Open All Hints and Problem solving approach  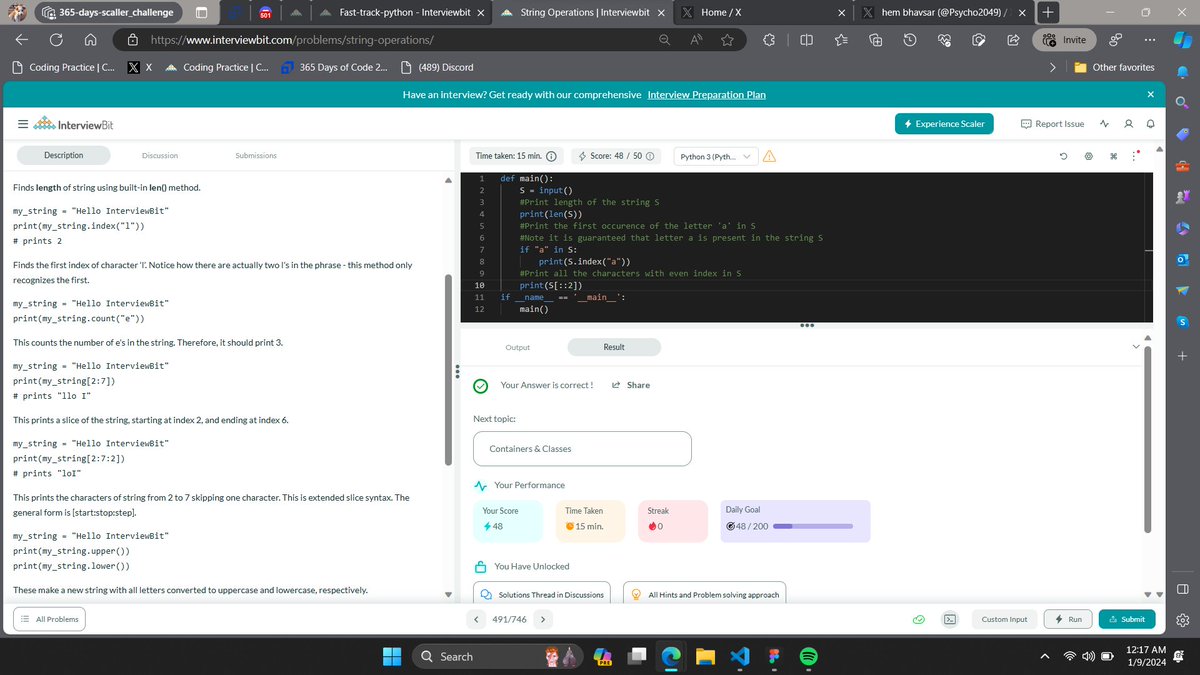pyautogui.click(x=704, y=594)
